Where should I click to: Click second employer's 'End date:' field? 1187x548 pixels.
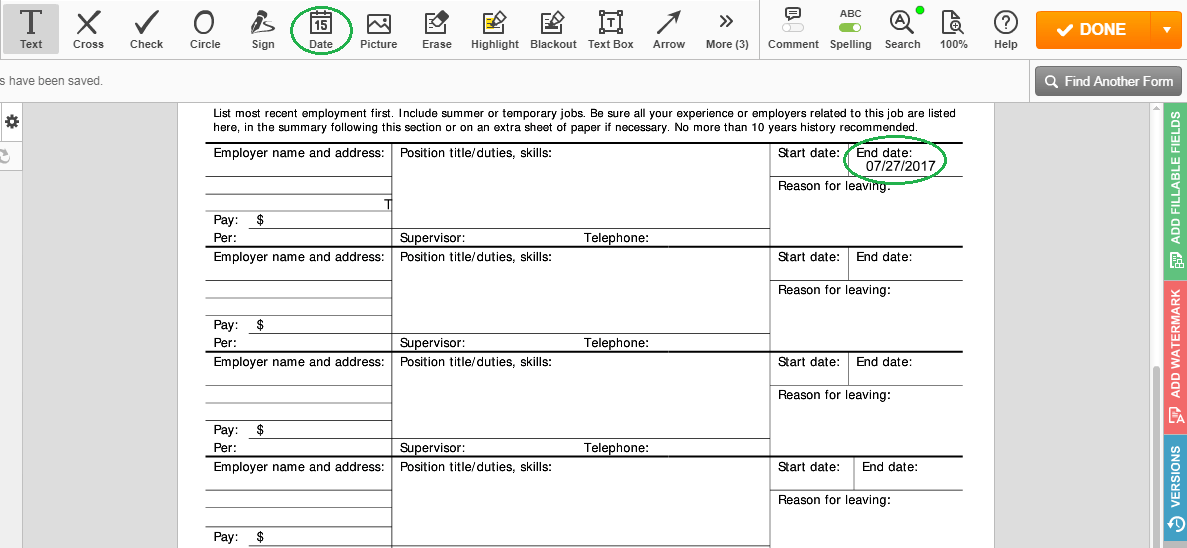click(905, 263)
